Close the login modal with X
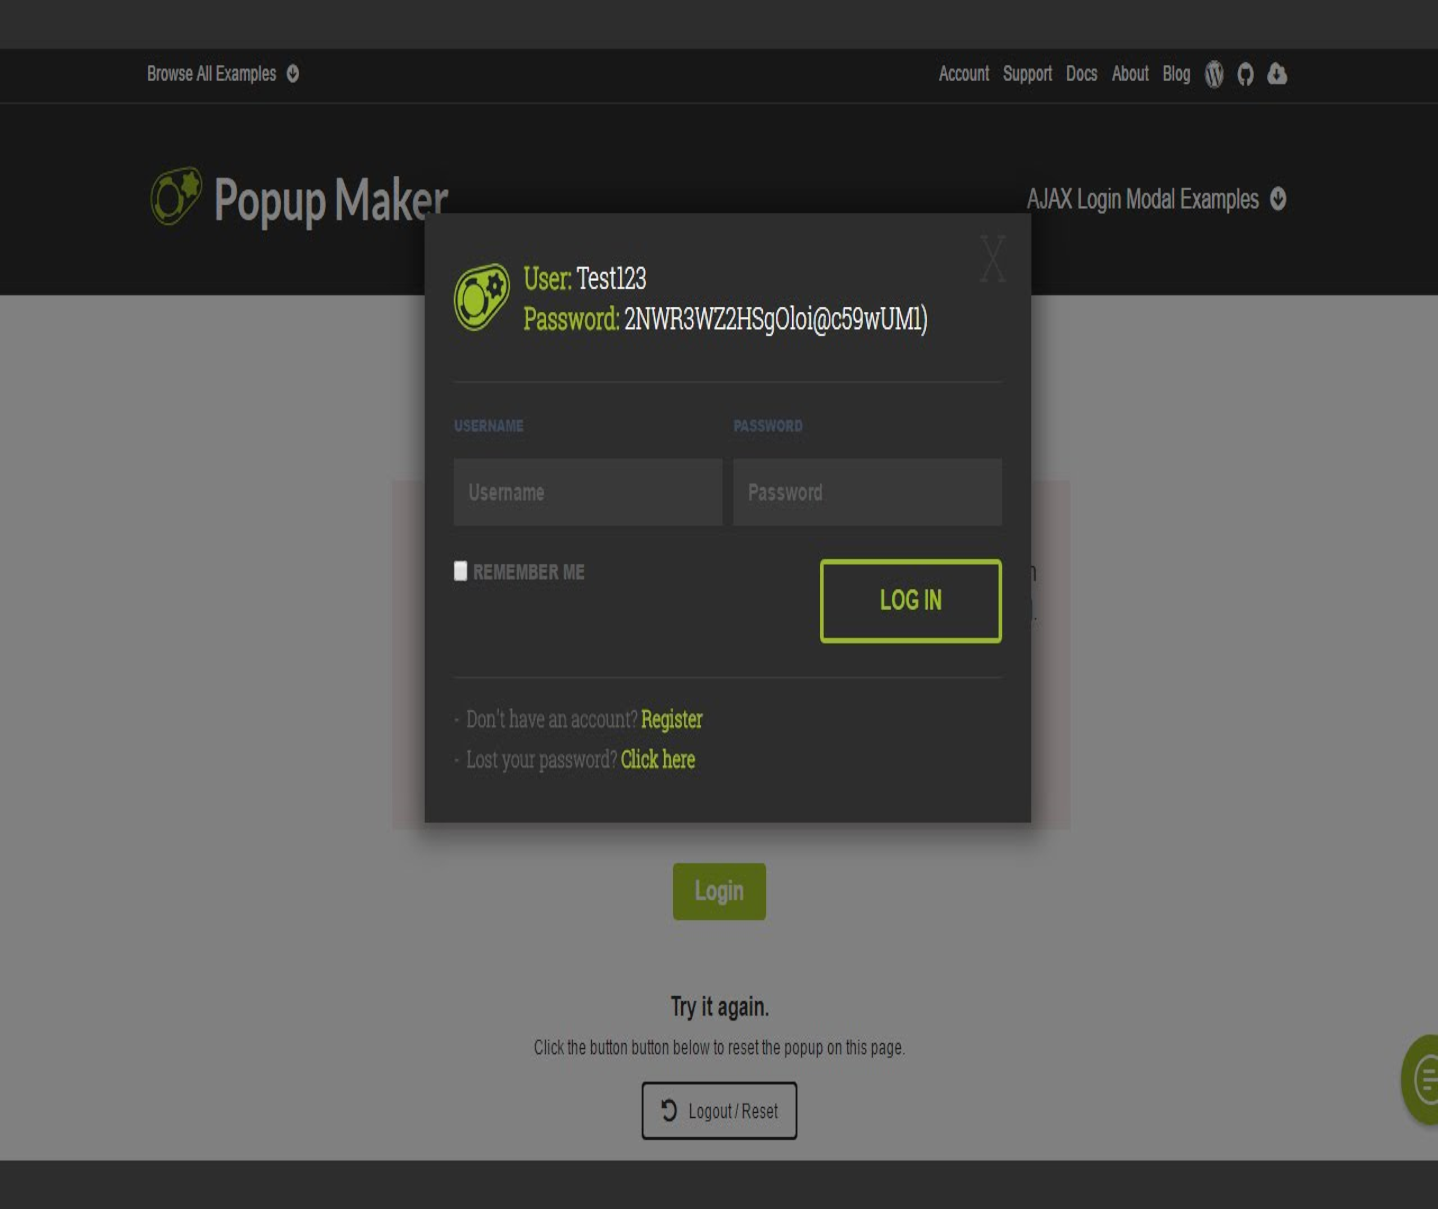This screenshot has height=1209, width=1438. [x=992, y=259]
